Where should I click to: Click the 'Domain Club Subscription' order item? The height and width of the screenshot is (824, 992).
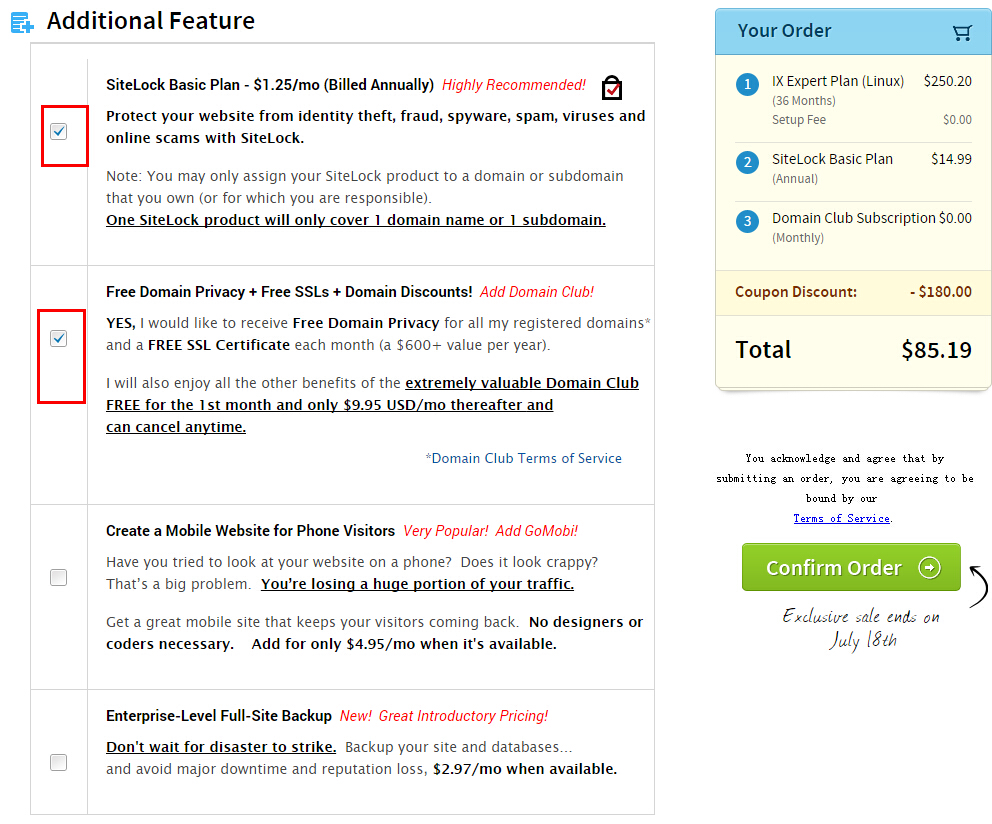click(x=853, y=218)
